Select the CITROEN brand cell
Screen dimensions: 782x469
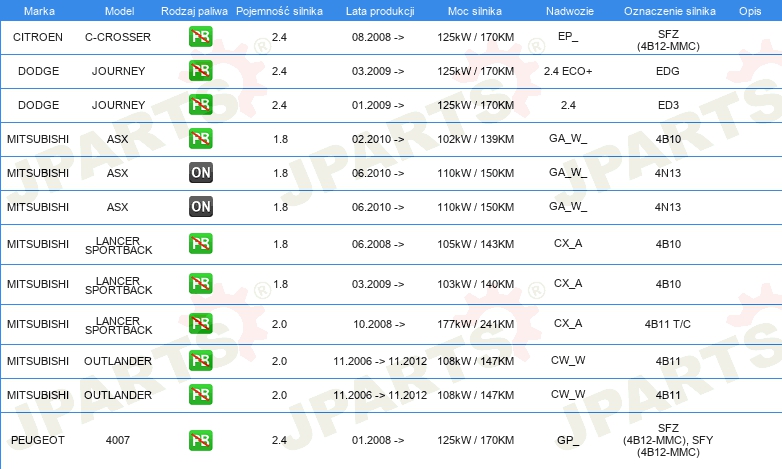pos(38,37)
